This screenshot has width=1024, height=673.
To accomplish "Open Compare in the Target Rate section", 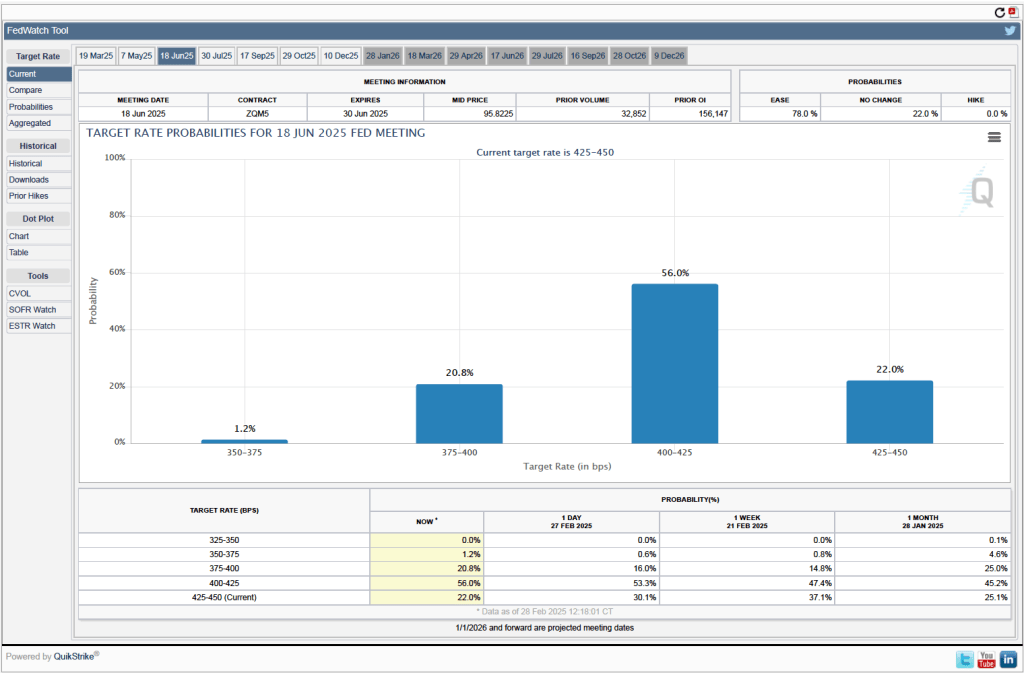I will coord(25,90).
